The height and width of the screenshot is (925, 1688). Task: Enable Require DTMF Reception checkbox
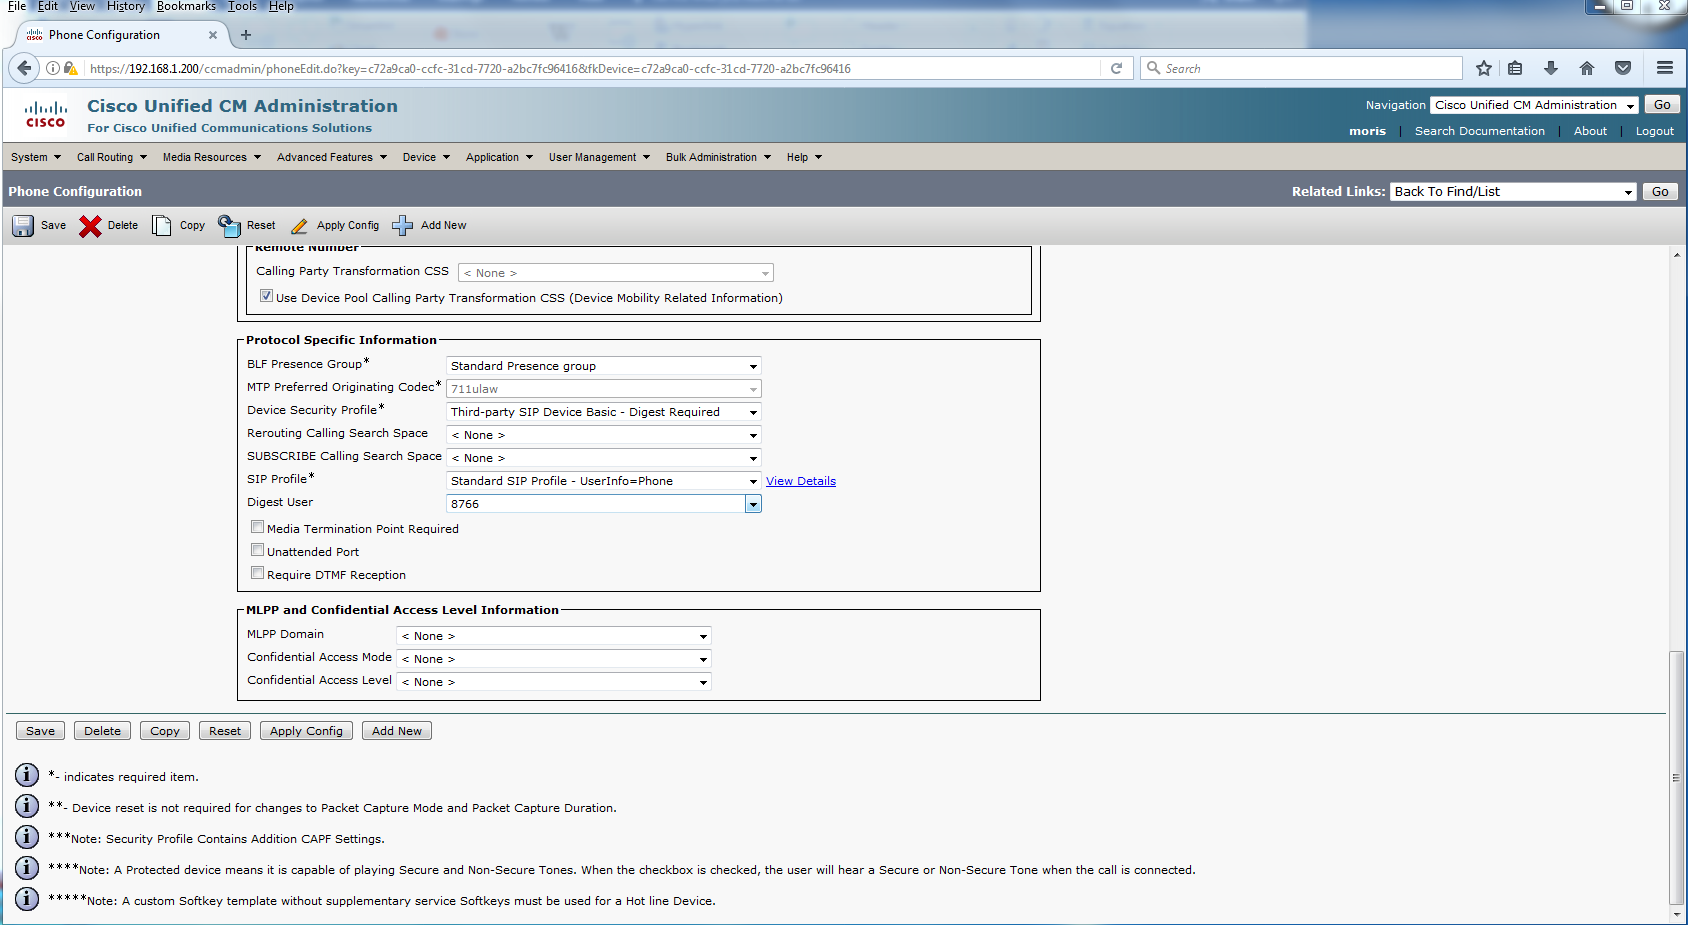coord(258,573)
